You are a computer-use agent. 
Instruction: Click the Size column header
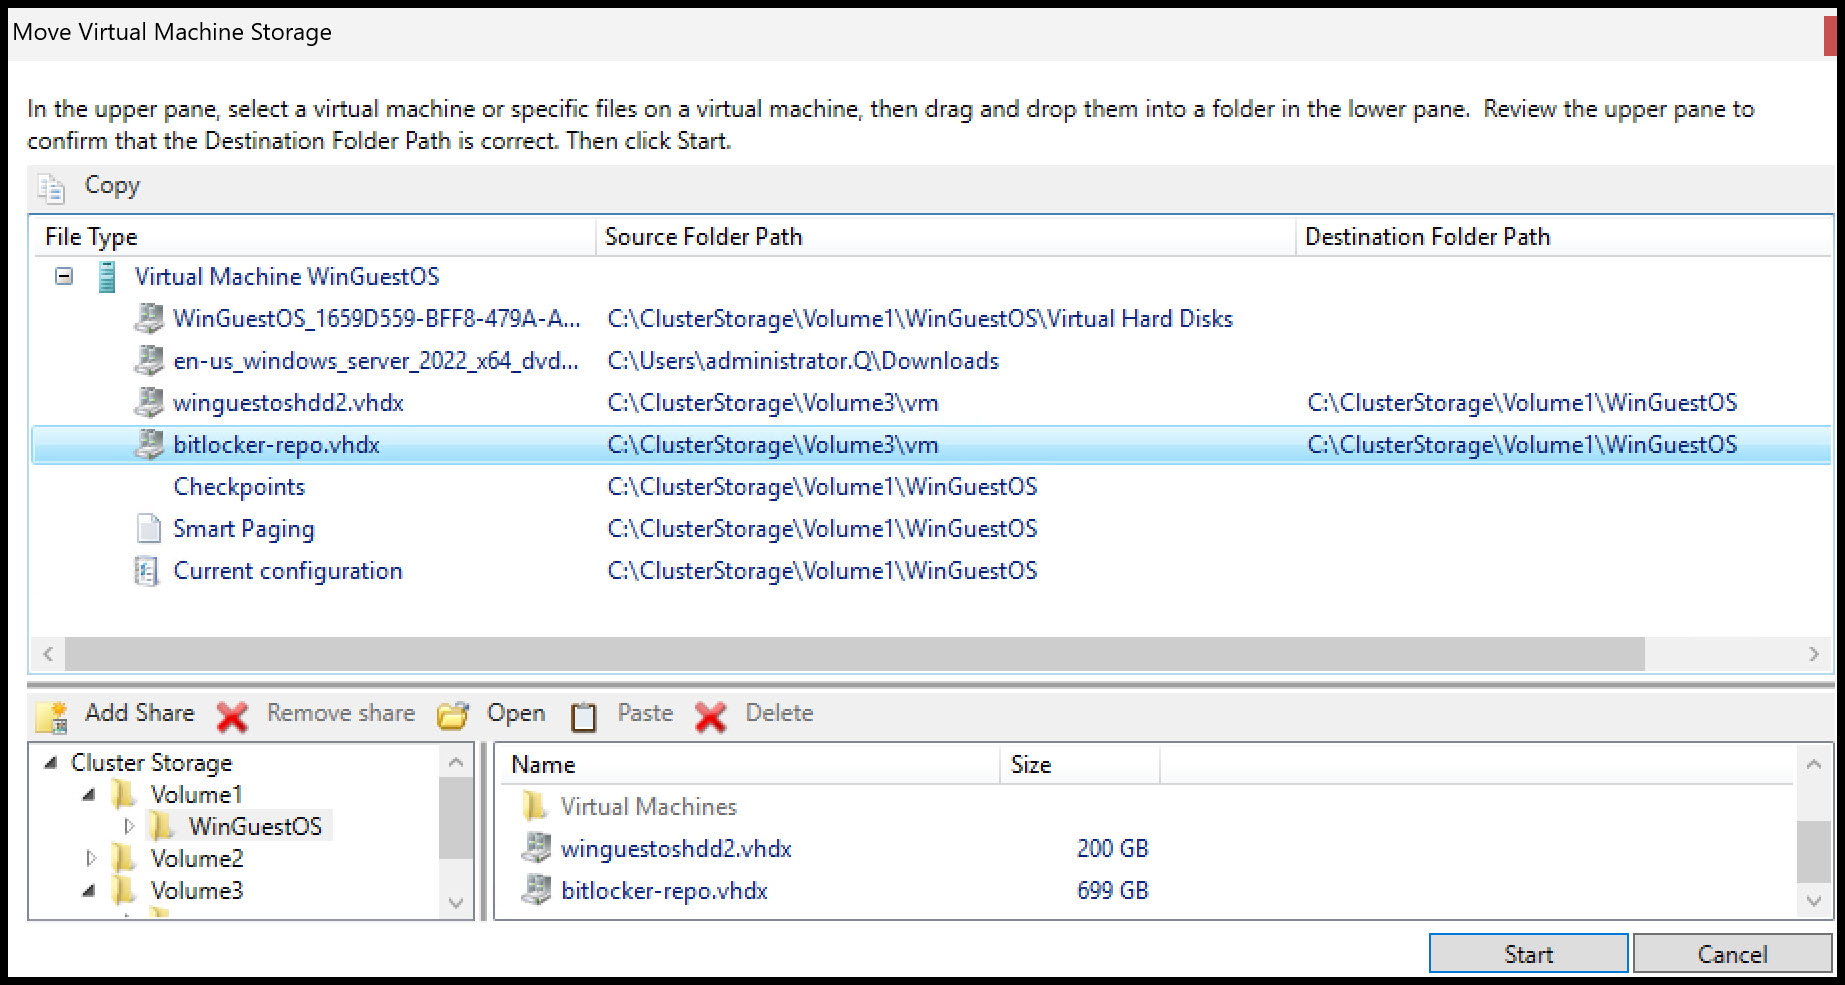click(x=1080, y=765)
